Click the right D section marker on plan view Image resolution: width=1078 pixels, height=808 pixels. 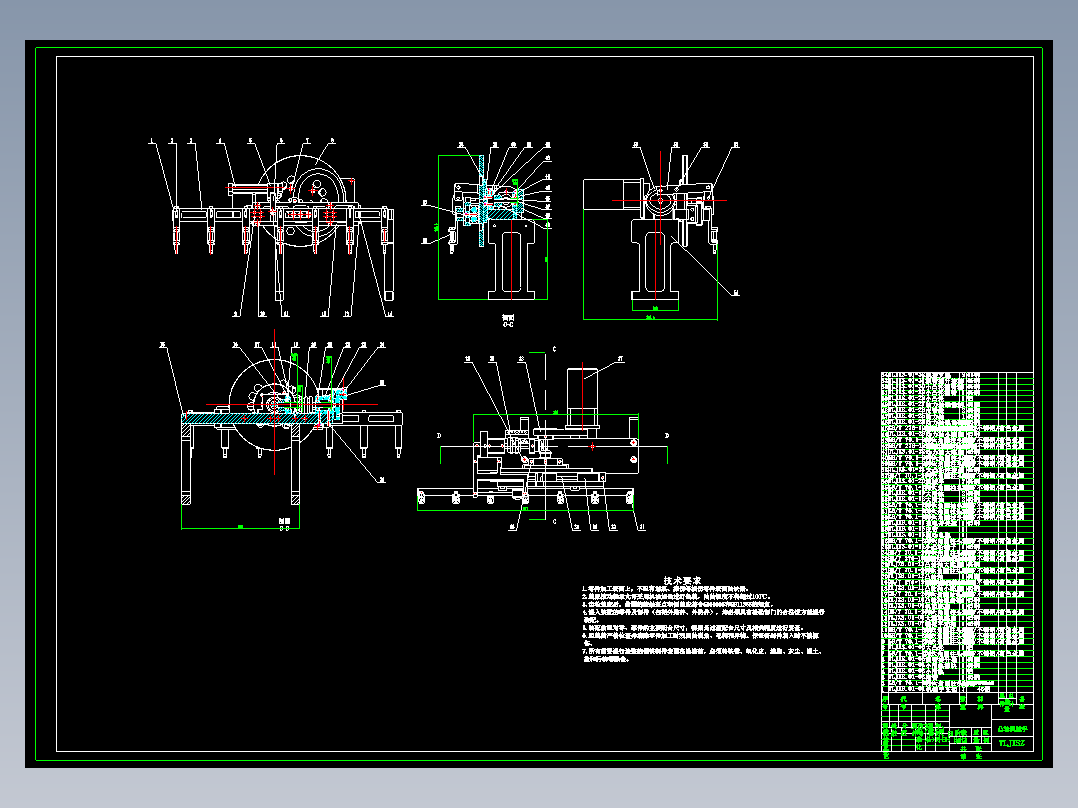[x=667, y=435]
